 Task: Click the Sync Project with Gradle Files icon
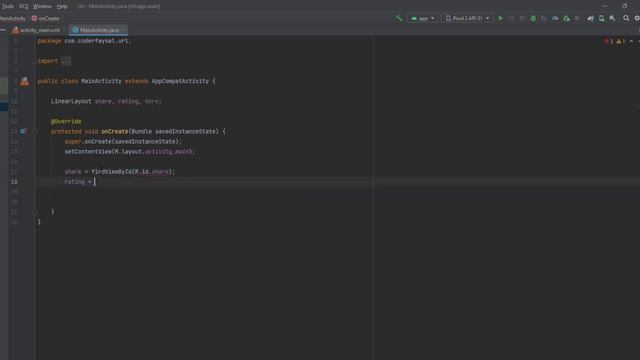[591, 18]
